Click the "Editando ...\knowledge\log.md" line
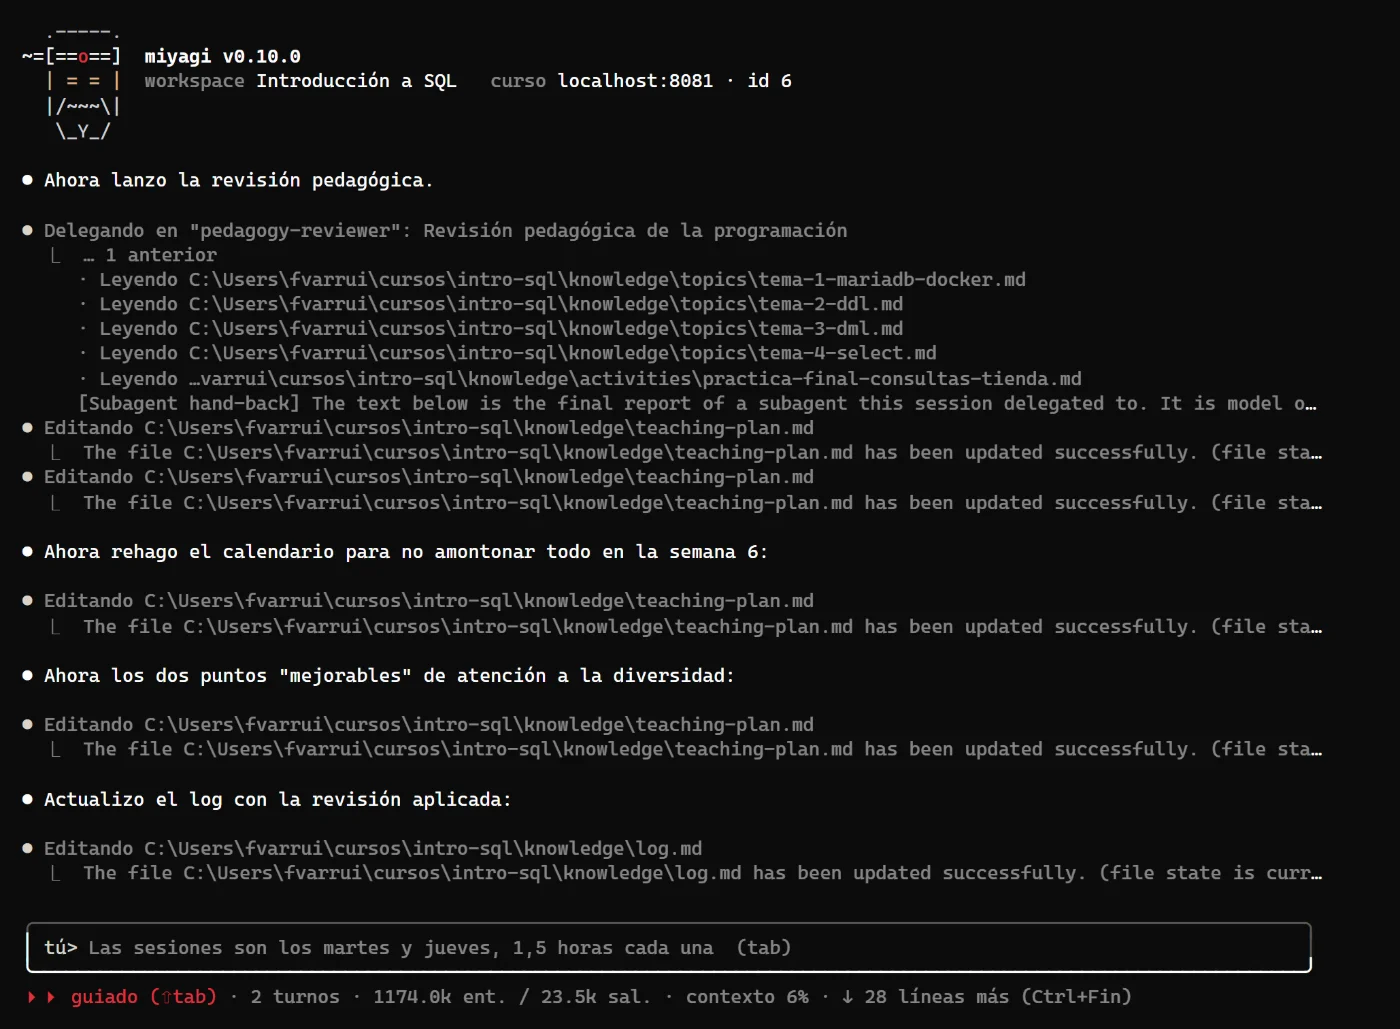This screenshot has height=1029, width=1400. point(373,849)
